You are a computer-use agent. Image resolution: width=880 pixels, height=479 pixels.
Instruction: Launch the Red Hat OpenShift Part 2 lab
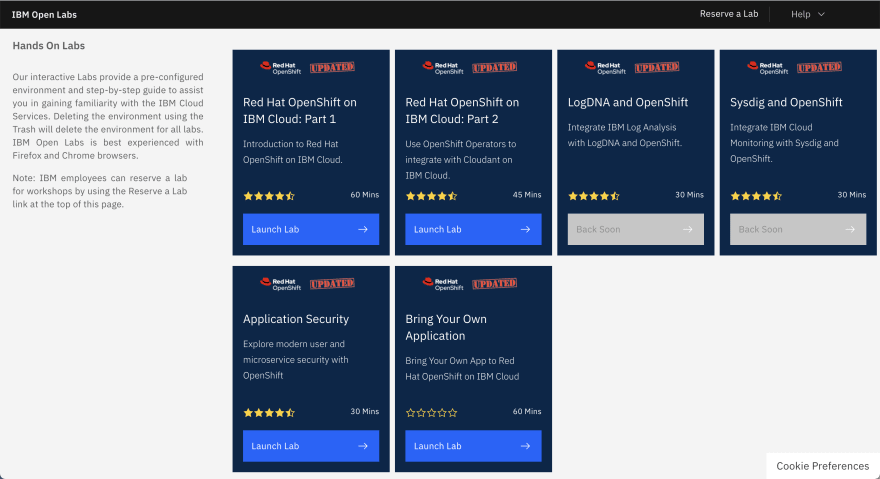(x=473, y=229)
